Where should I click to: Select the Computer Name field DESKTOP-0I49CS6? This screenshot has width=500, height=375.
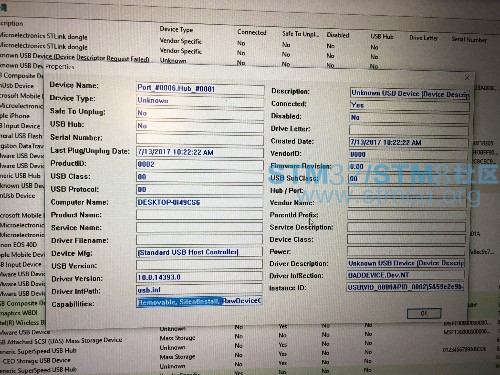200,202
